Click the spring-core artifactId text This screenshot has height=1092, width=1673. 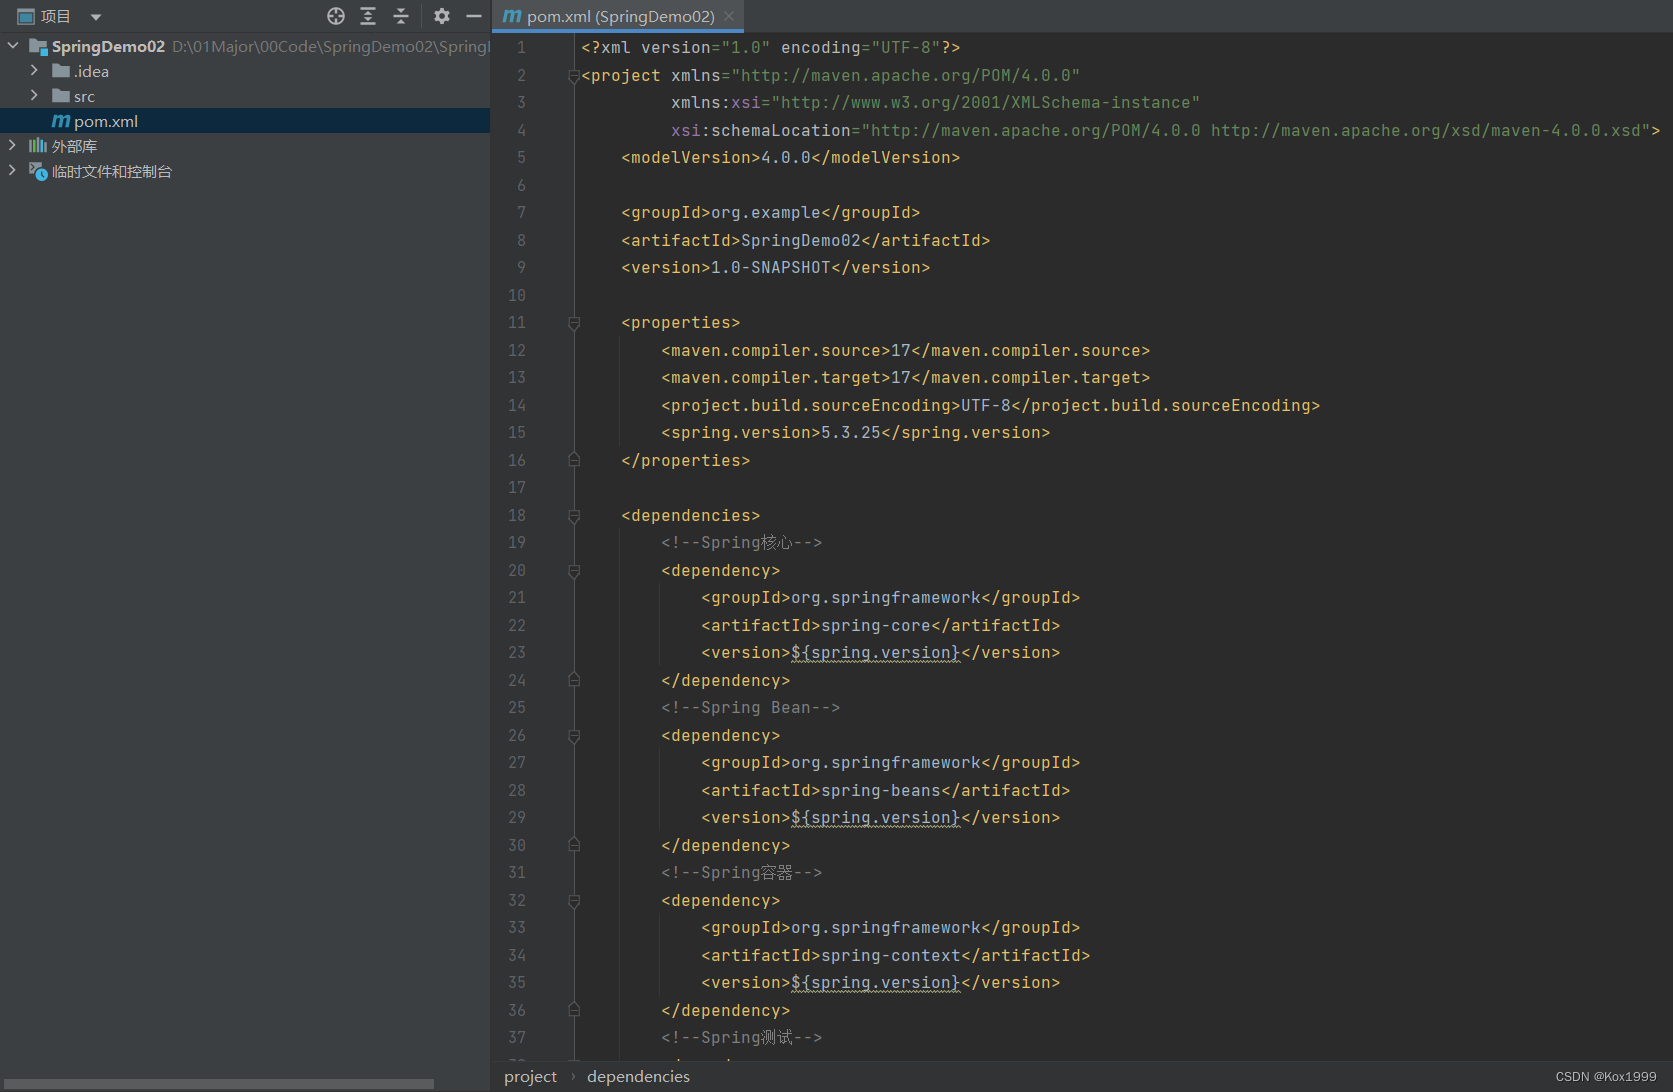pyautogui.click(x=876, y=625)
